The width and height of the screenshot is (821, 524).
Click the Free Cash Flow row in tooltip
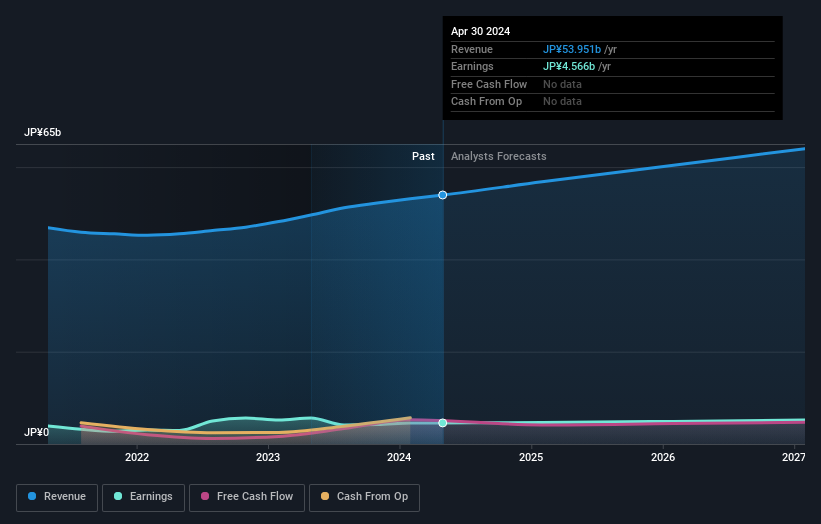pyautogui.click(x=613, y=84)
